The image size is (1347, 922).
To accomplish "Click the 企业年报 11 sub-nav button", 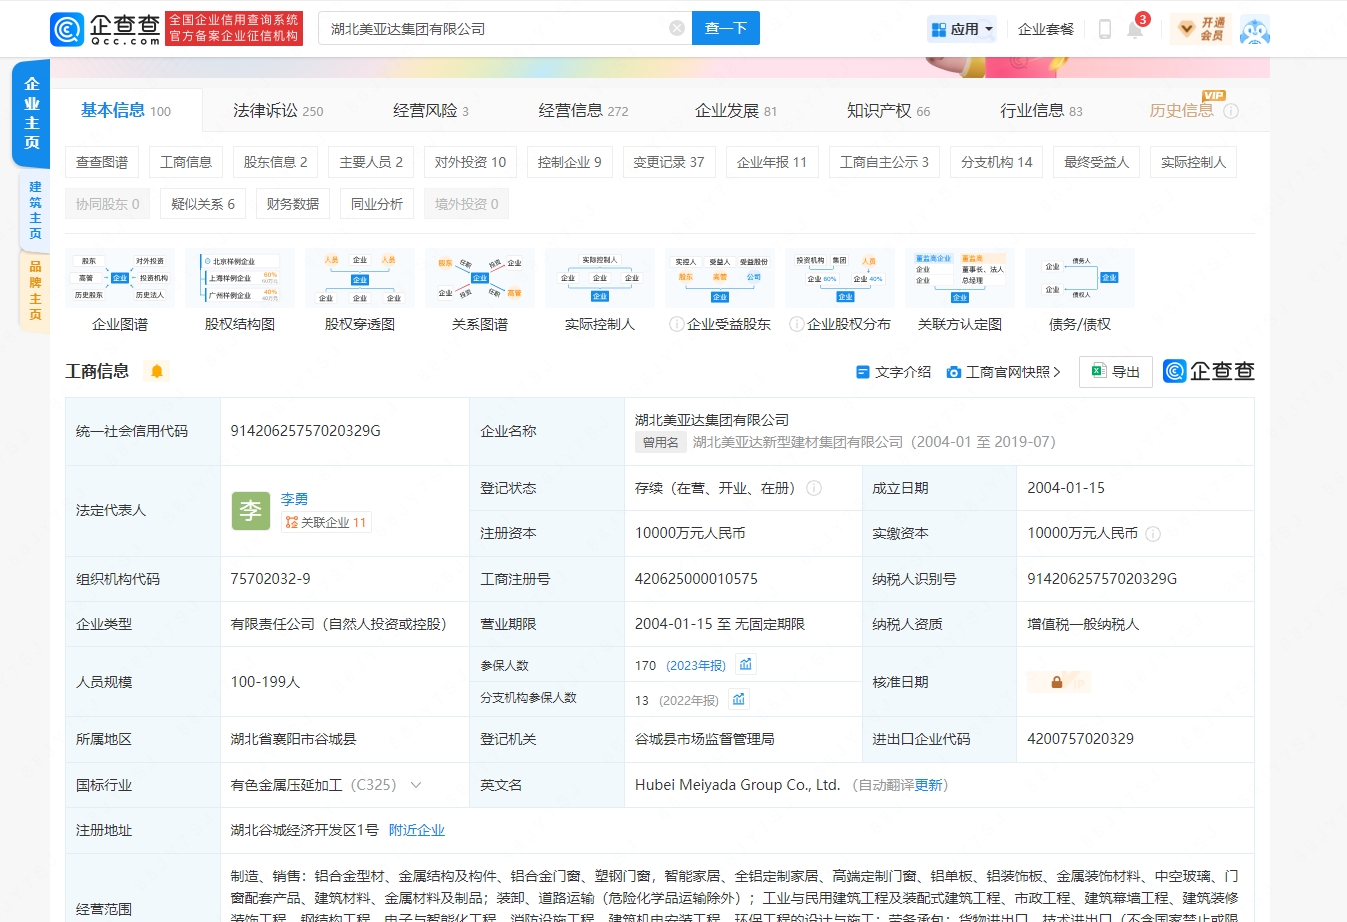I will tap(772, 162).
